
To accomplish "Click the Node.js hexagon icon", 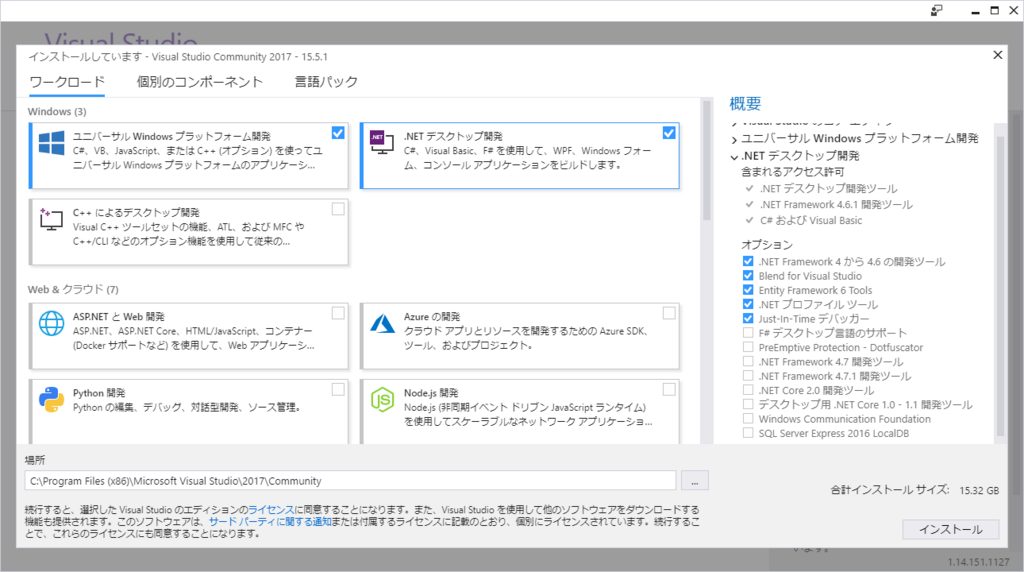I will [x=382, y=400].
